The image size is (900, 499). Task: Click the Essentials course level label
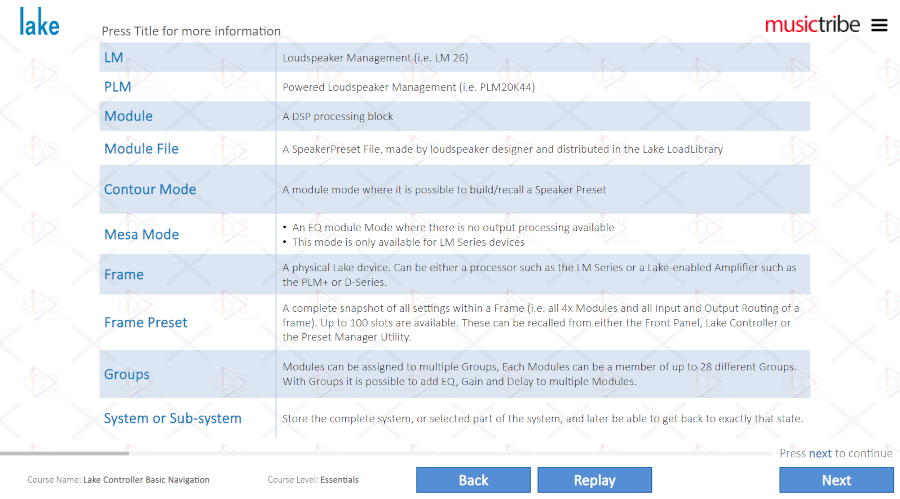click(x=339, y=480)
